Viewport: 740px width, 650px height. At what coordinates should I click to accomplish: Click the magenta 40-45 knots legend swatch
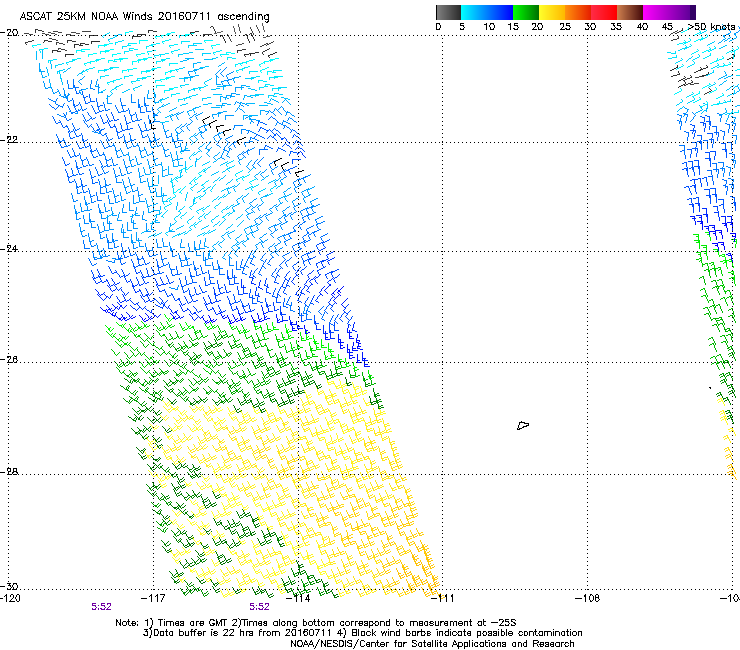point(656,12)
